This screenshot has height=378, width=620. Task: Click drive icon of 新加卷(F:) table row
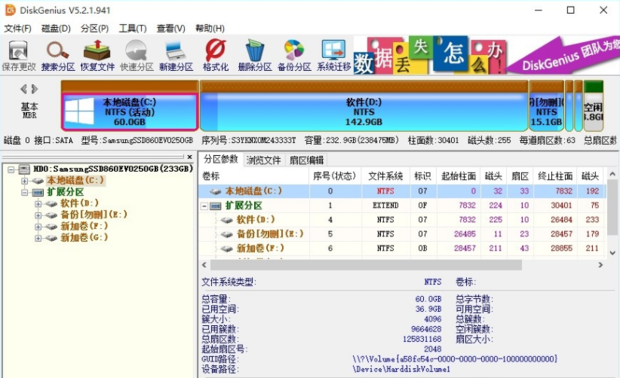point(227,248)
